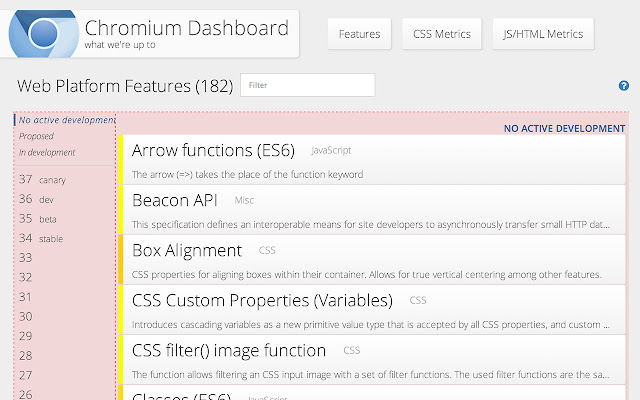Expand the Box Alignment feature card
The height and width of the screenshot is (400, 640).
coord(187,250)
